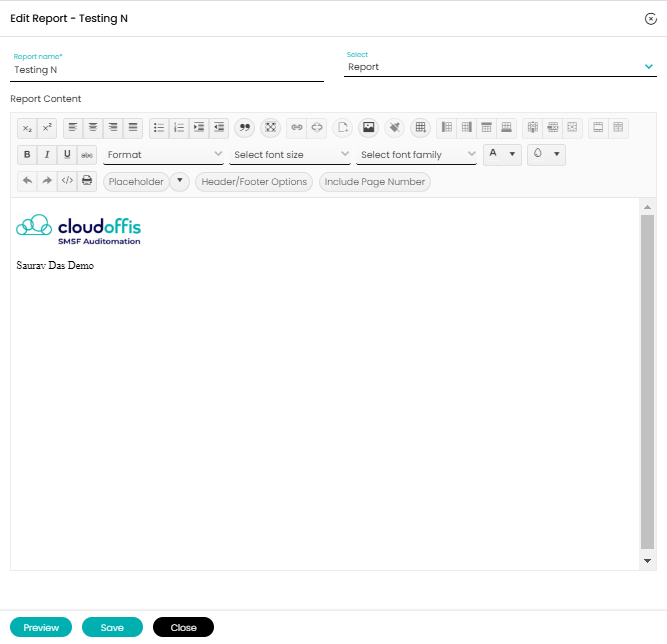Screen dimensions: 667x644
Task: Toggle strikethrough formatting
Action: (87, 155)
